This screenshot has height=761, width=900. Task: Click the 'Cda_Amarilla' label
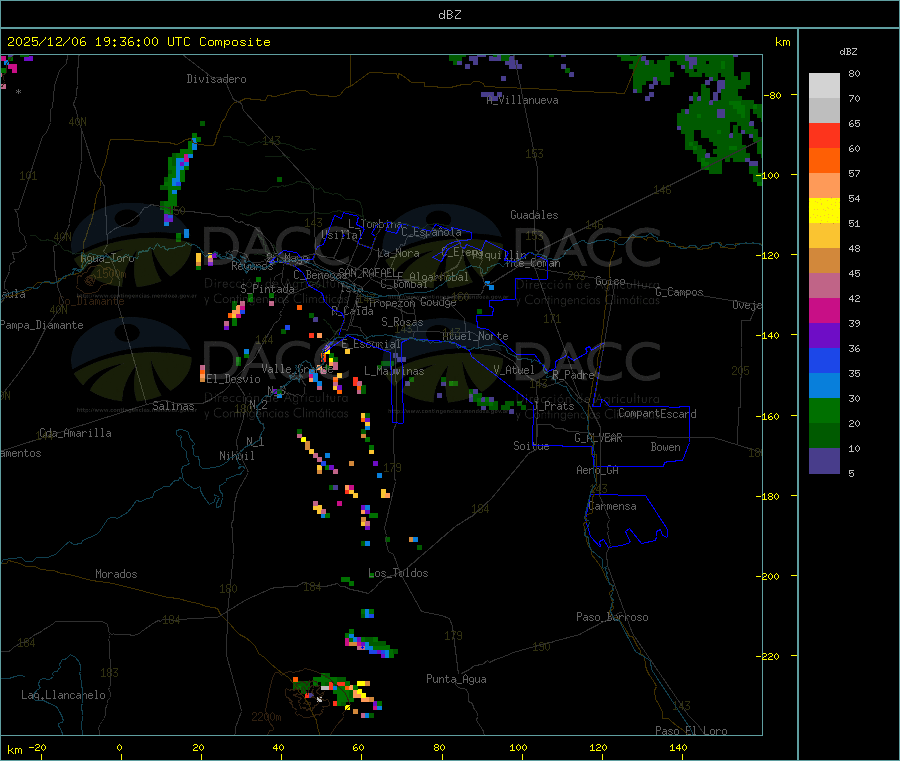tap(75, 433)
